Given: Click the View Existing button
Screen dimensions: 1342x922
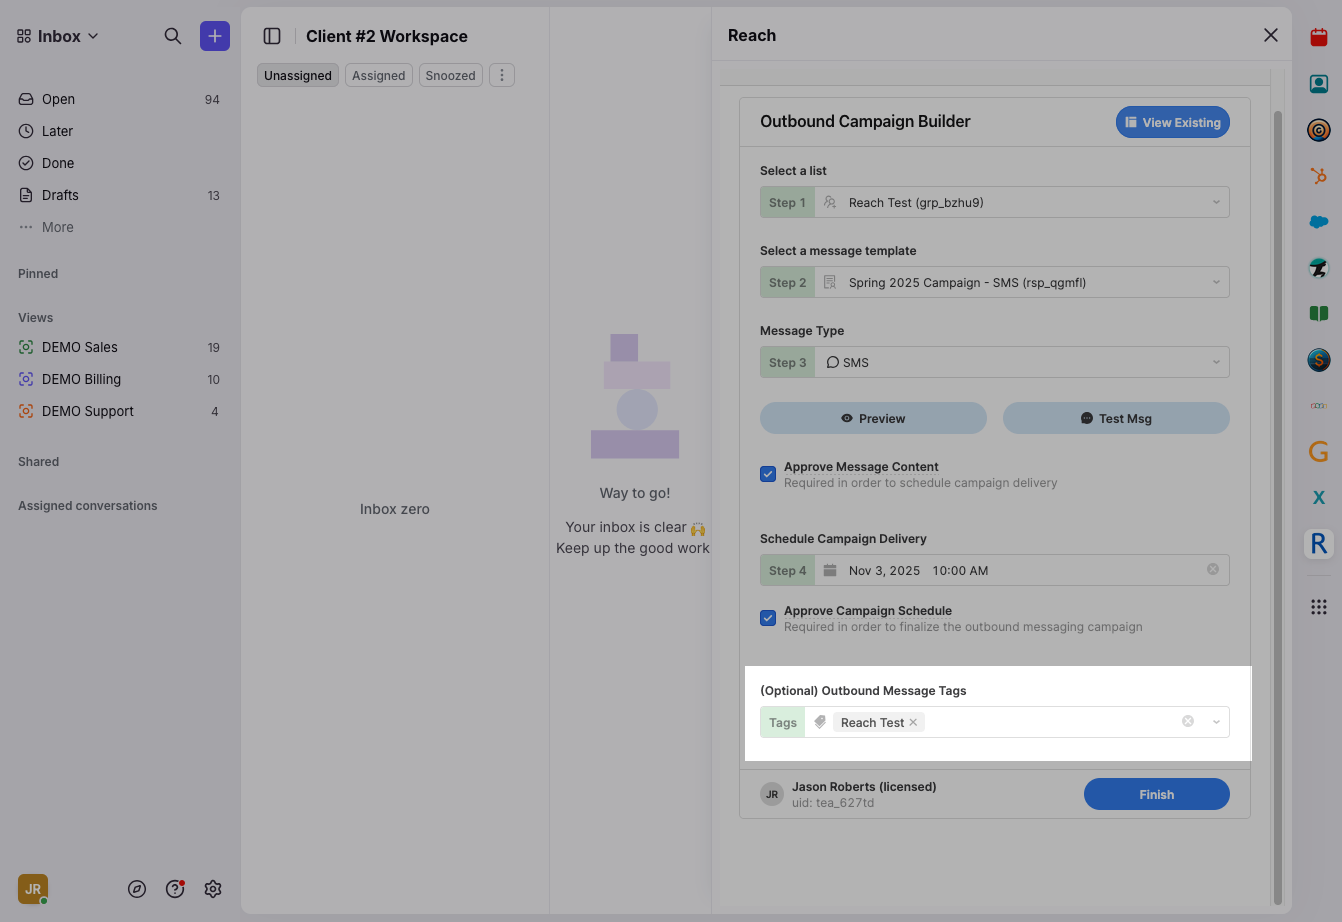Looking at the screenshot, I should (x=1172, y=122).
